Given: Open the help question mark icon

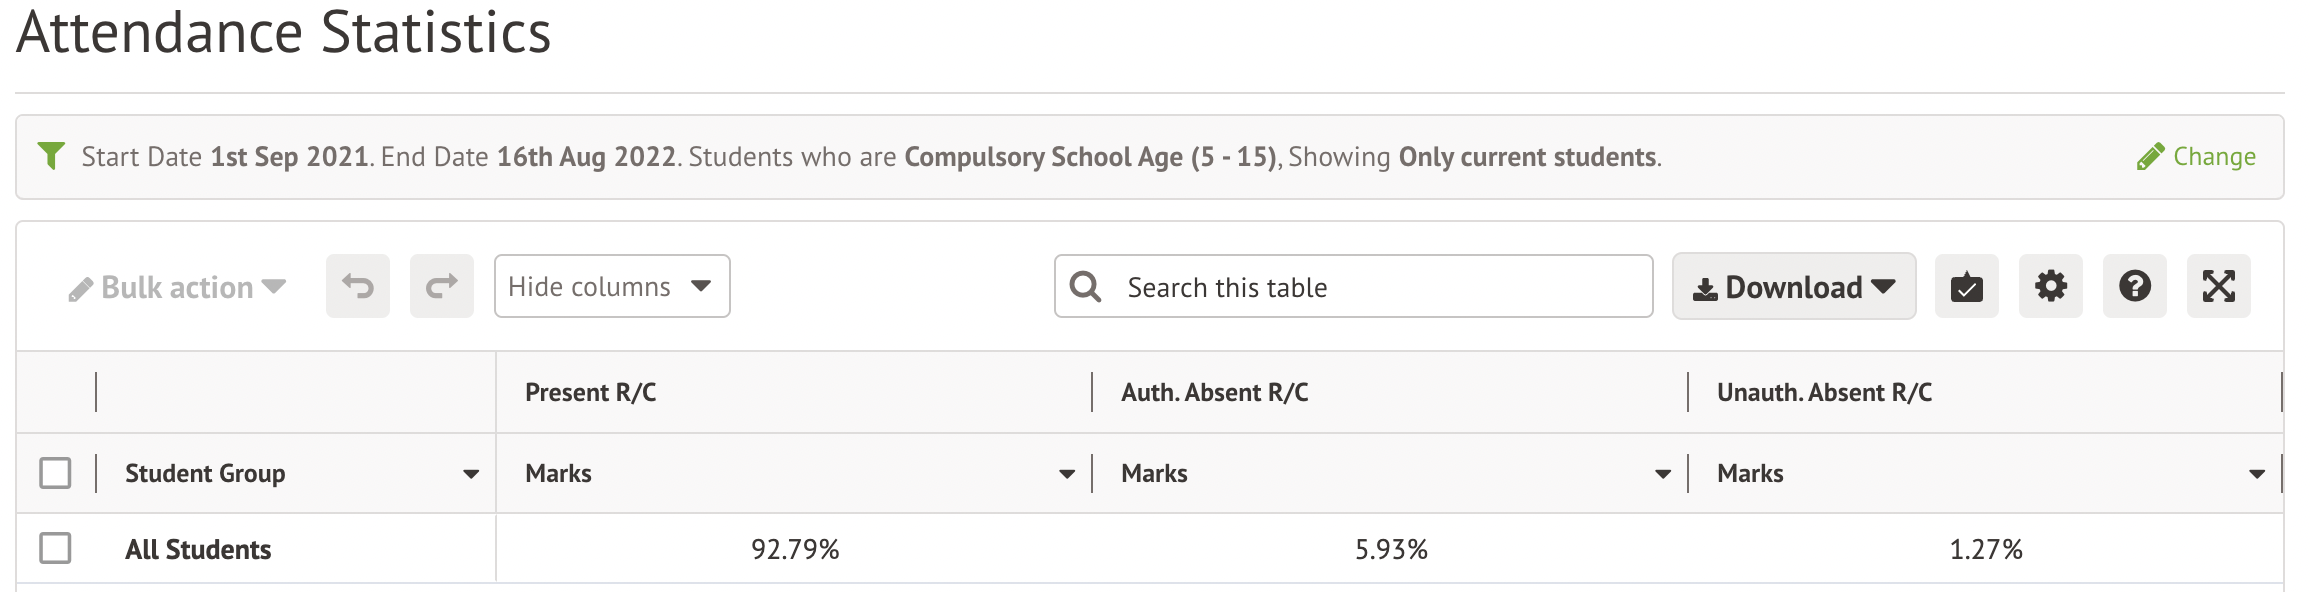Looking at the screenshot, I should 2134,287.
